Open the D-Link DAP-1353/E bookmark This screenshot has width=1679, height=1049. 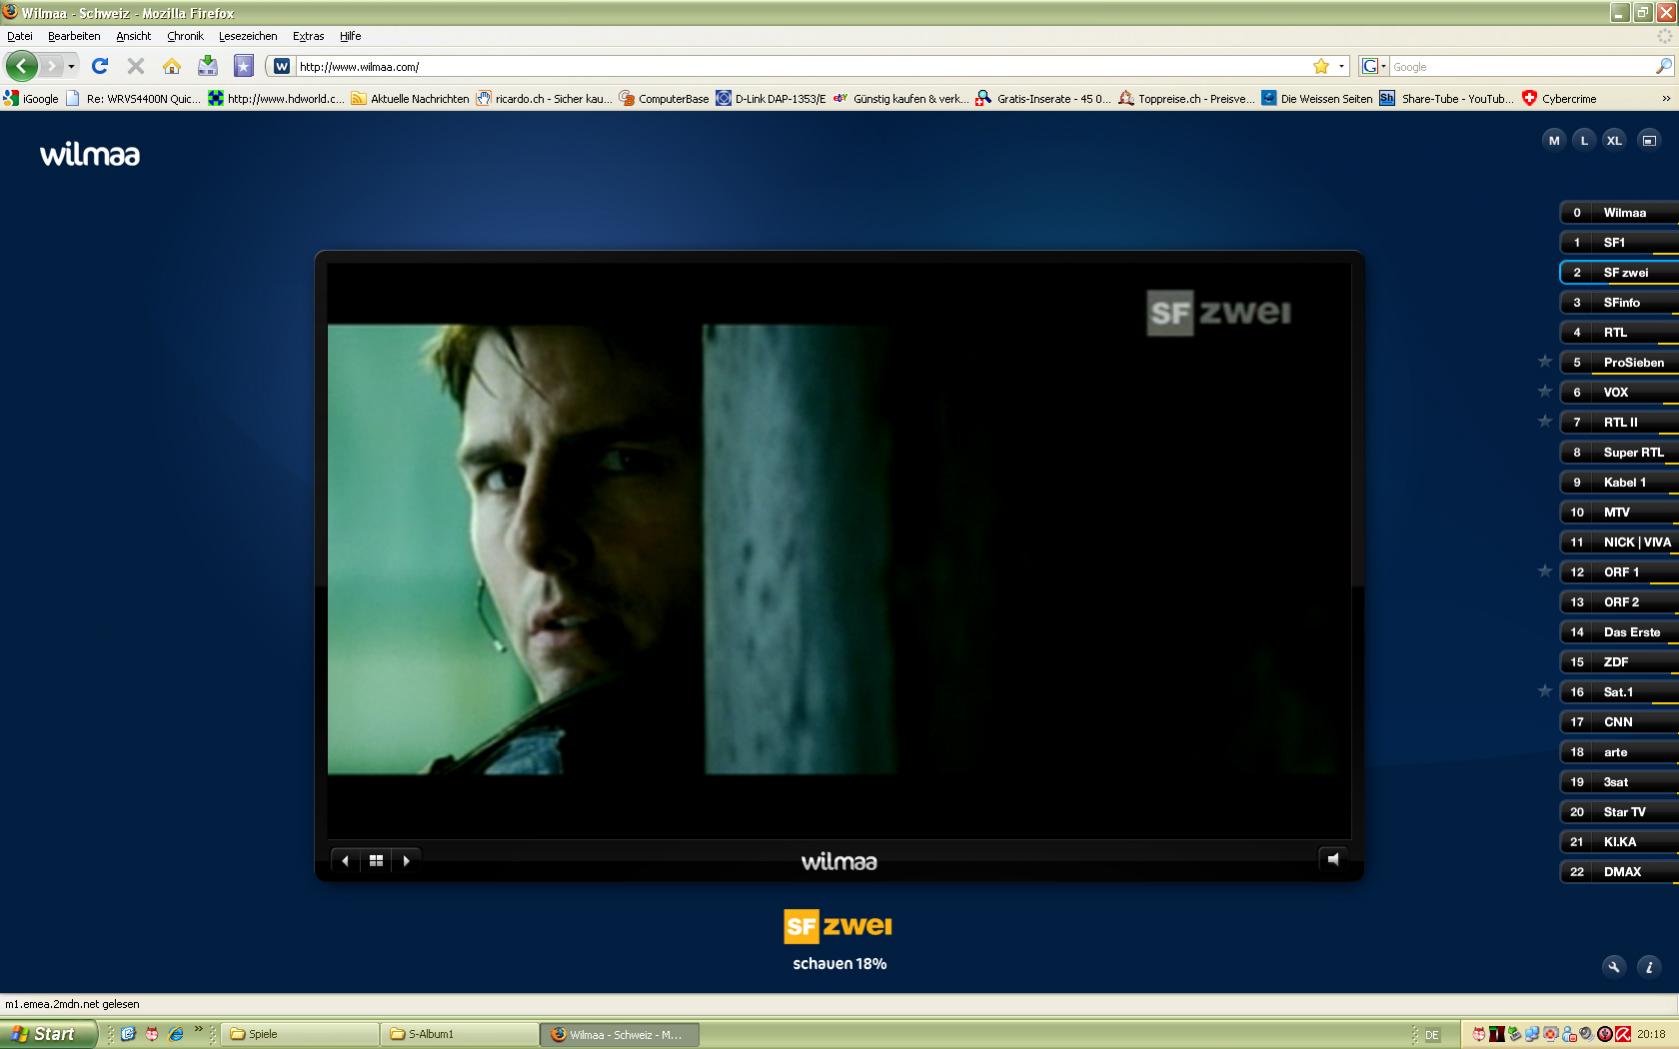[771, 99]
